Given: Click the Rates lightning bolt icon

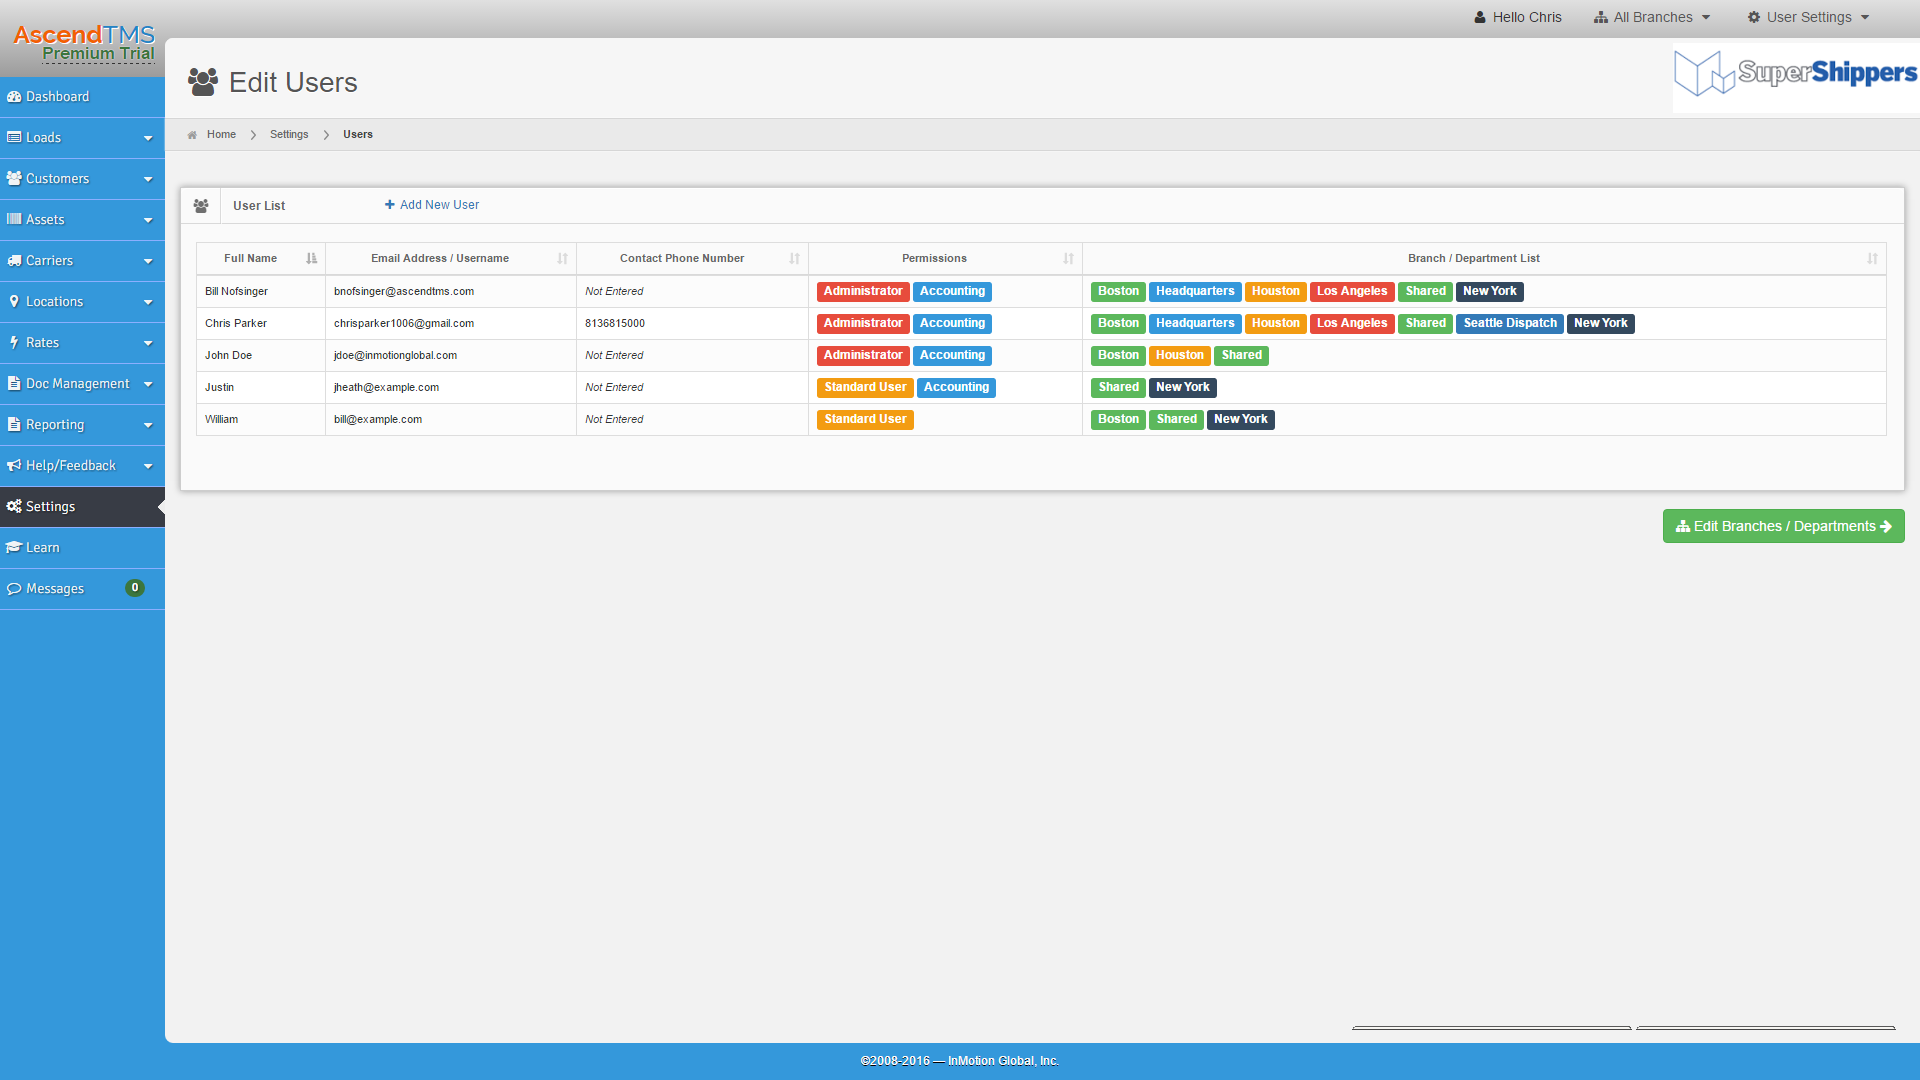Looking at the screenshot, I should 14,343.
